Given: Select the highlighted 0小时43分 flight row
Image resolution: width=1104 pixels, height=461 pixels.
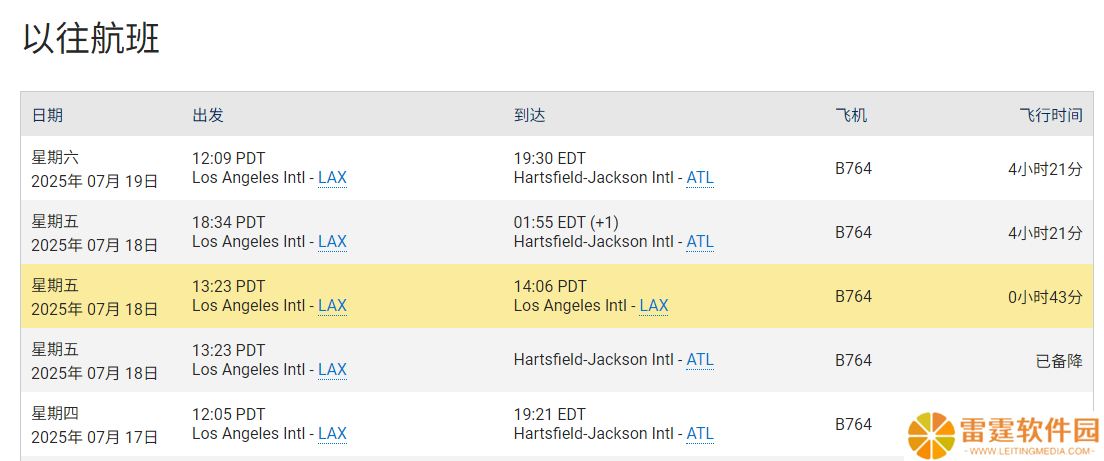Looking at the screenshot, I should coord(556,296).
